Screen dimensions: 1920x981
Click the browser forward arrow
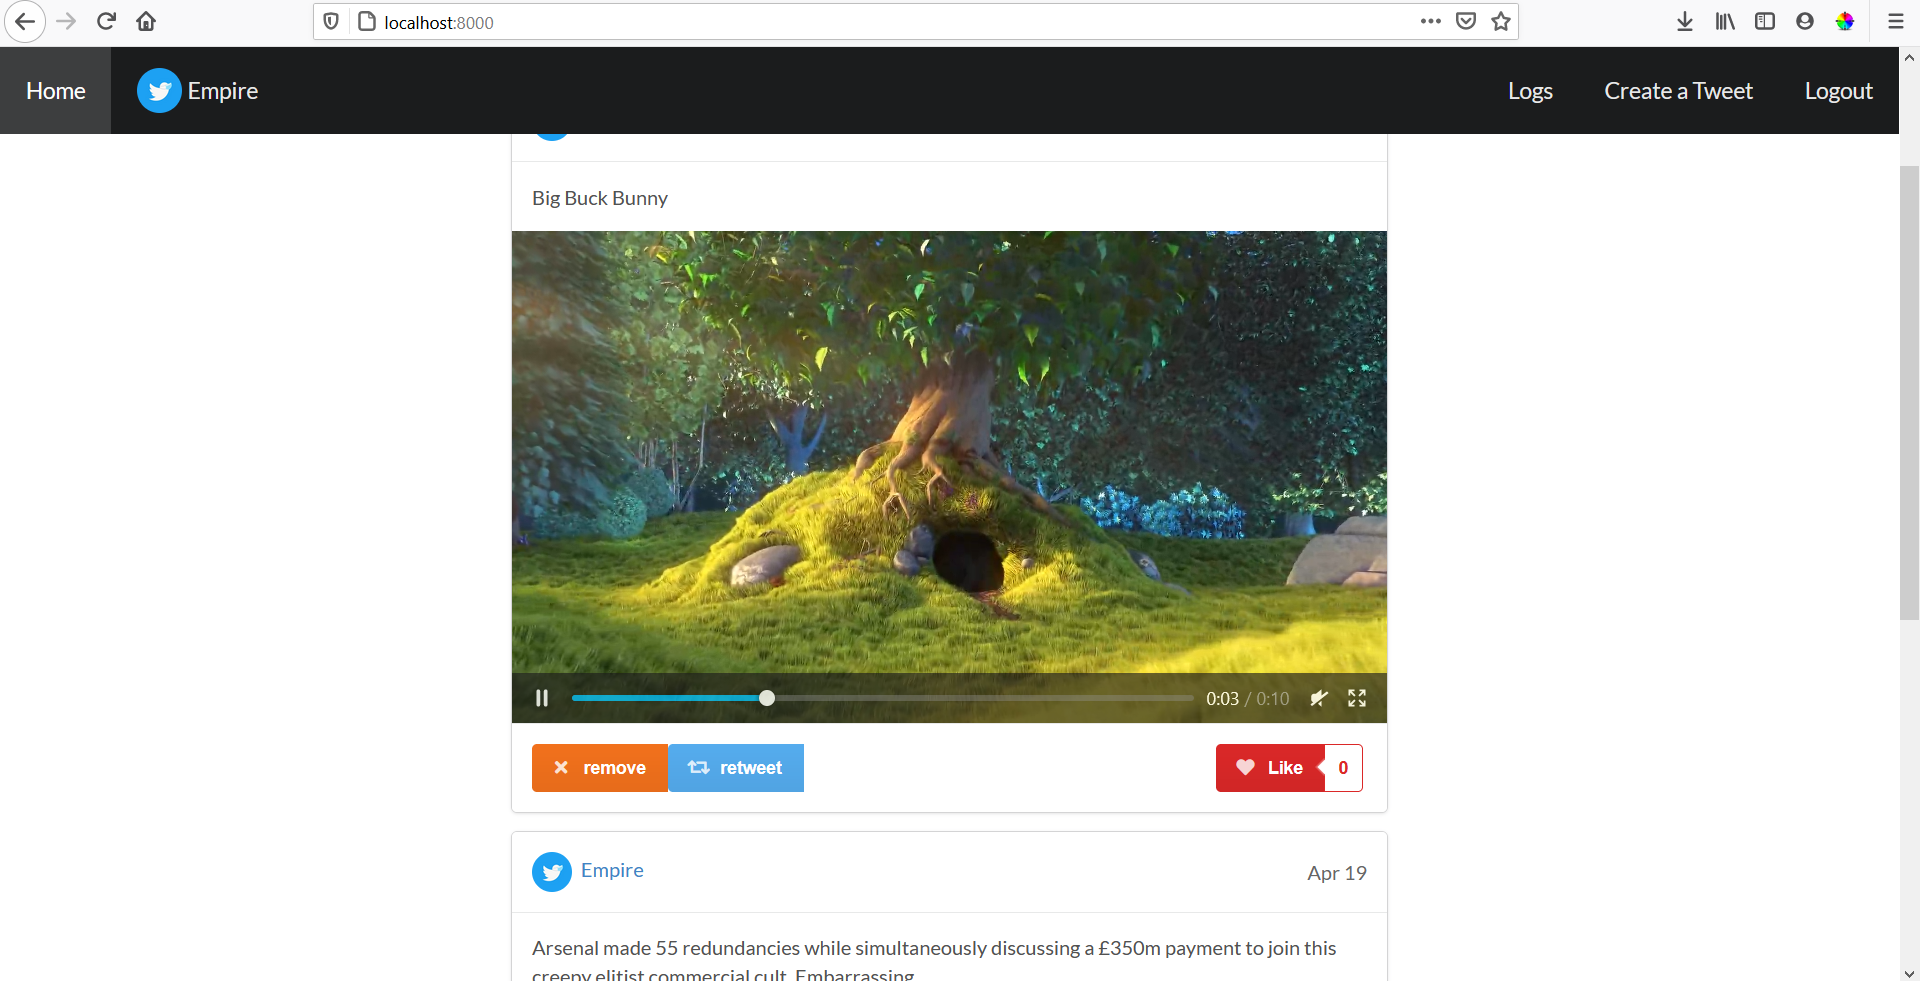tap(66, 21)
